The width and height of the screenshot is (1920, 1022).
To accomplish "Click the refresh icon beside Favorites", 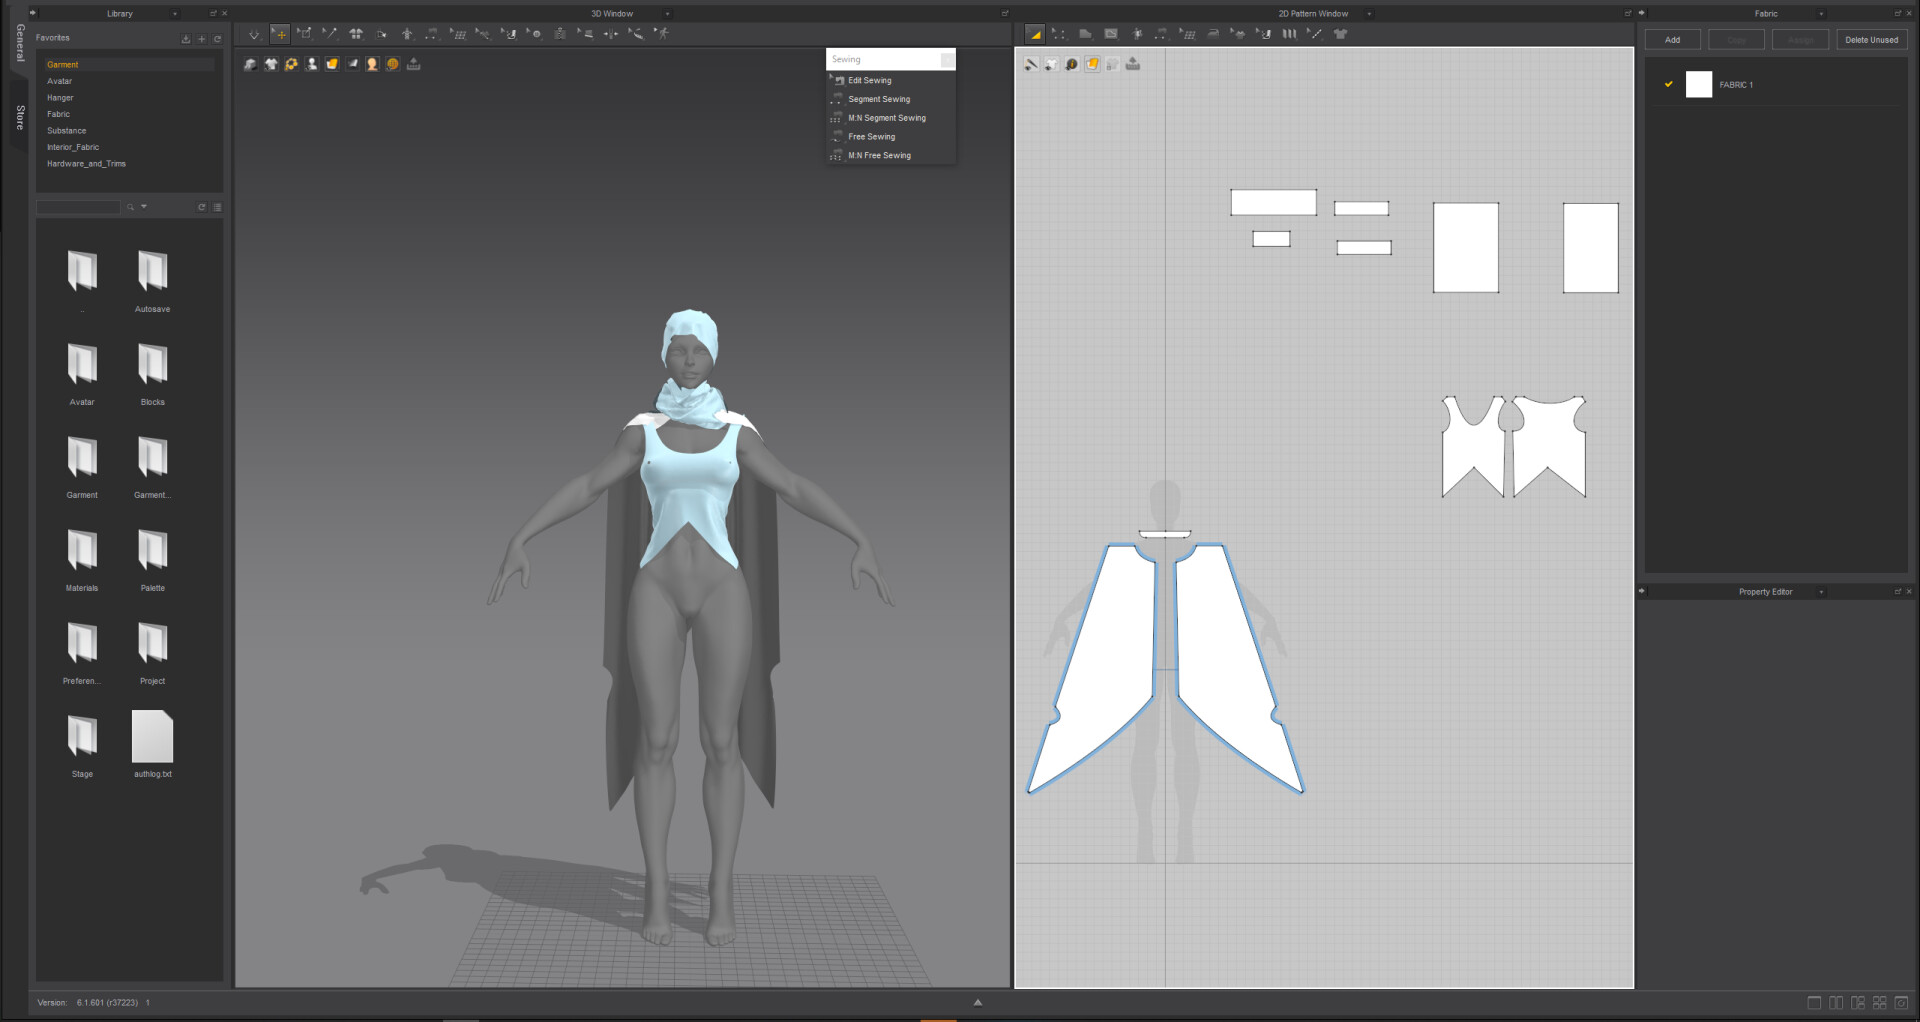I will 217,39.
